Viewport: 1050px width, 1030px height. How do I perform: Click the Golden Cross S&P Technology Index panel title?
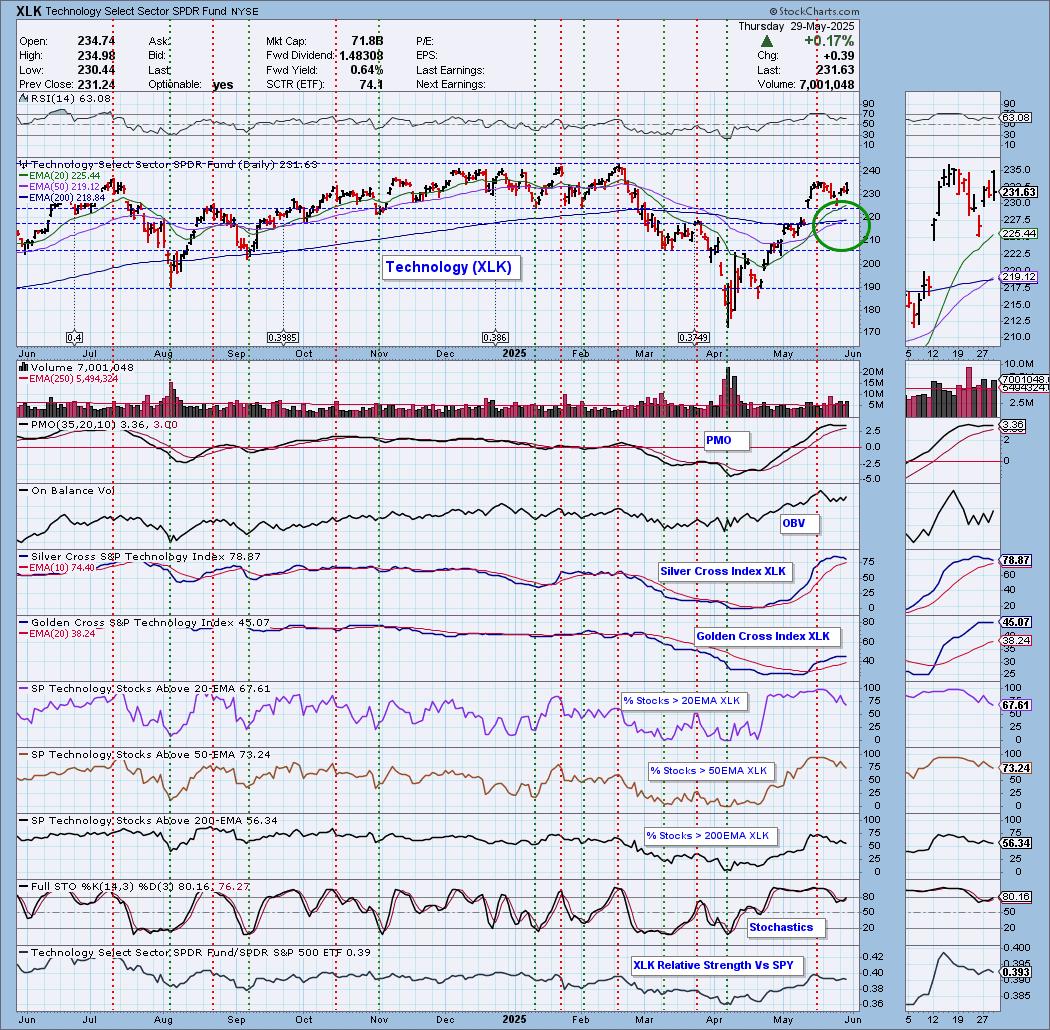point(145,622)
